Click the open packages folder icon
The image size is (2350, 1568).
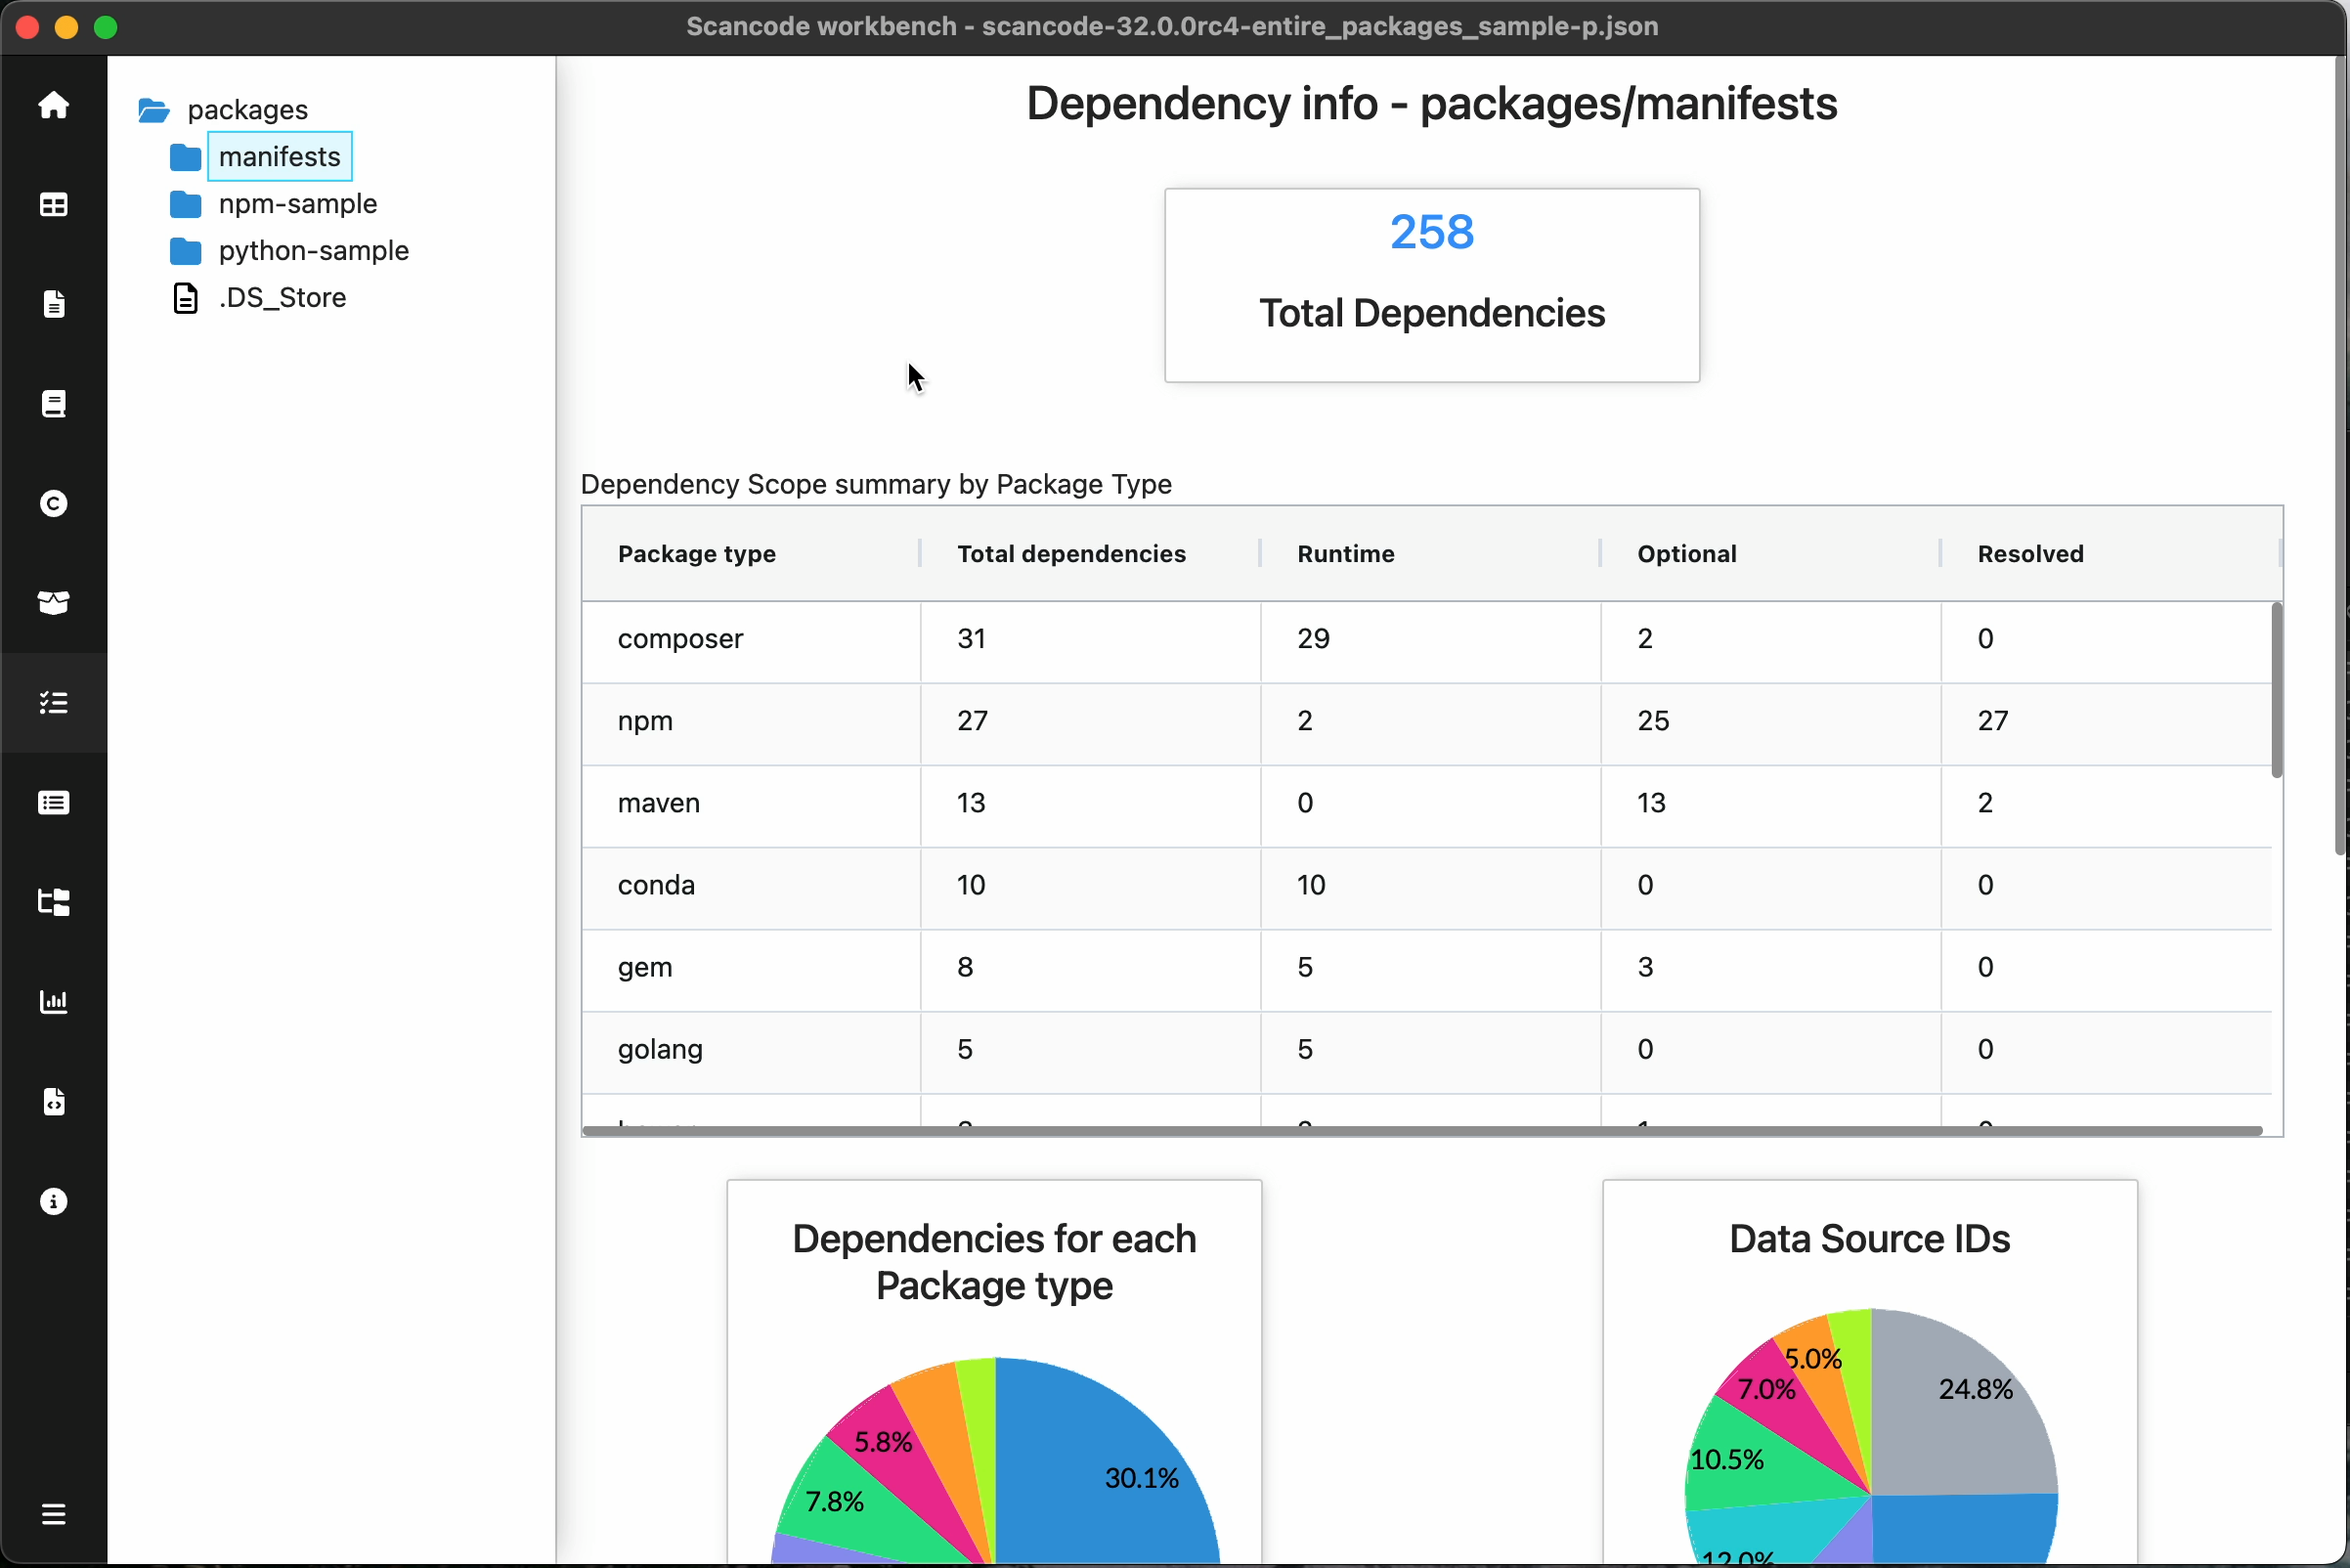(x=154, y=110)
